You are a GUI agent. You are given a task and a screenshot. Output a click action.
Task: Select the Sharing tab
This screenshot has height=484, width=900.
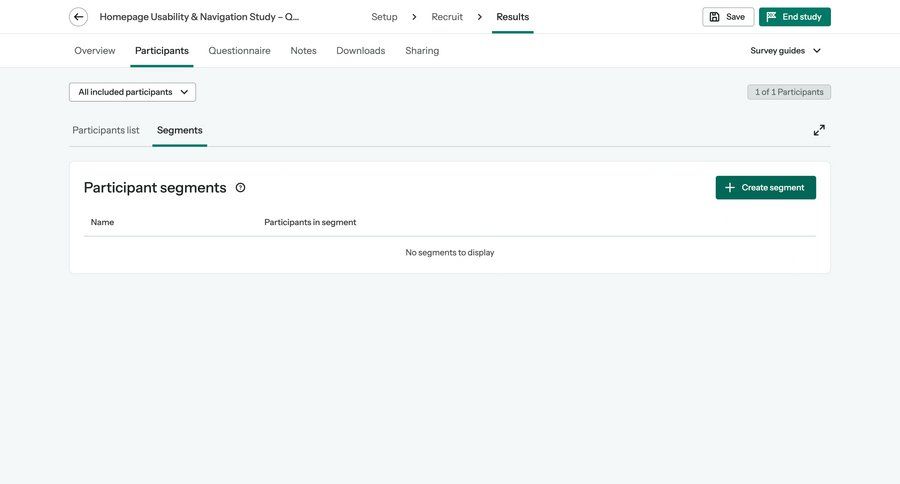click(x=422, y=51)
